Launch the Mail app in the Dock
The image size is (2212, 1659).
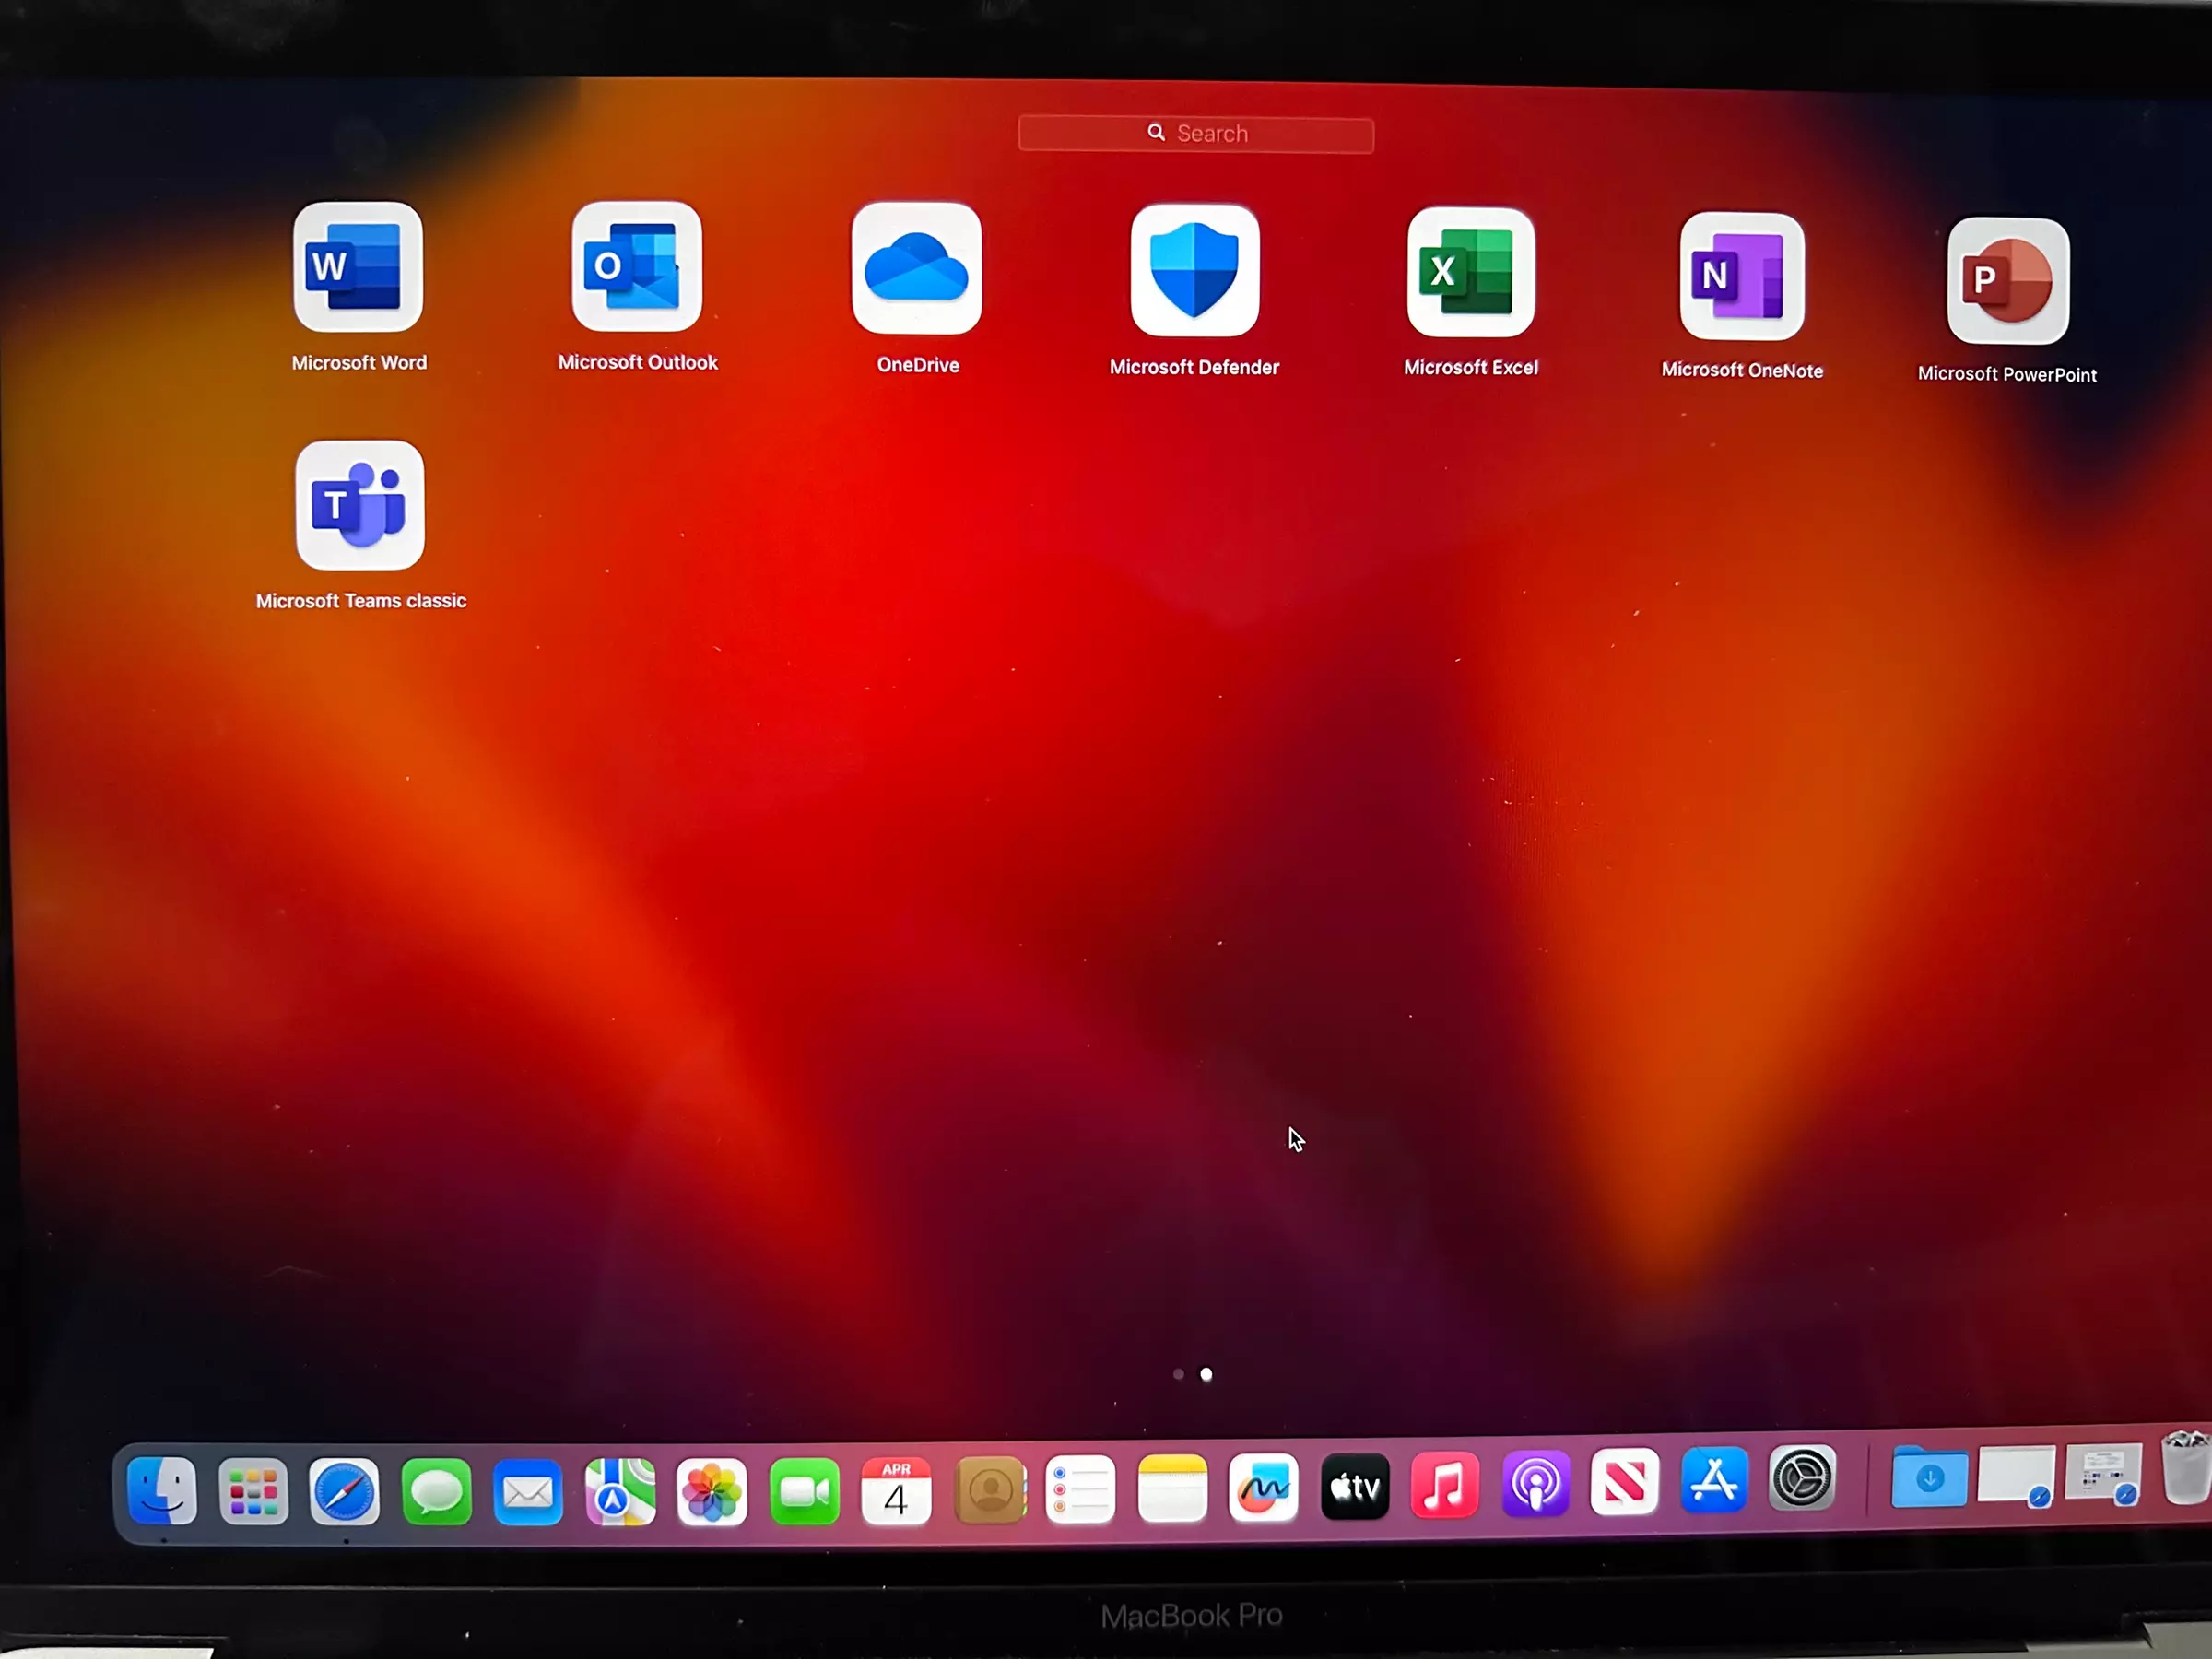pyautogui.click(x=528, y=1491)
